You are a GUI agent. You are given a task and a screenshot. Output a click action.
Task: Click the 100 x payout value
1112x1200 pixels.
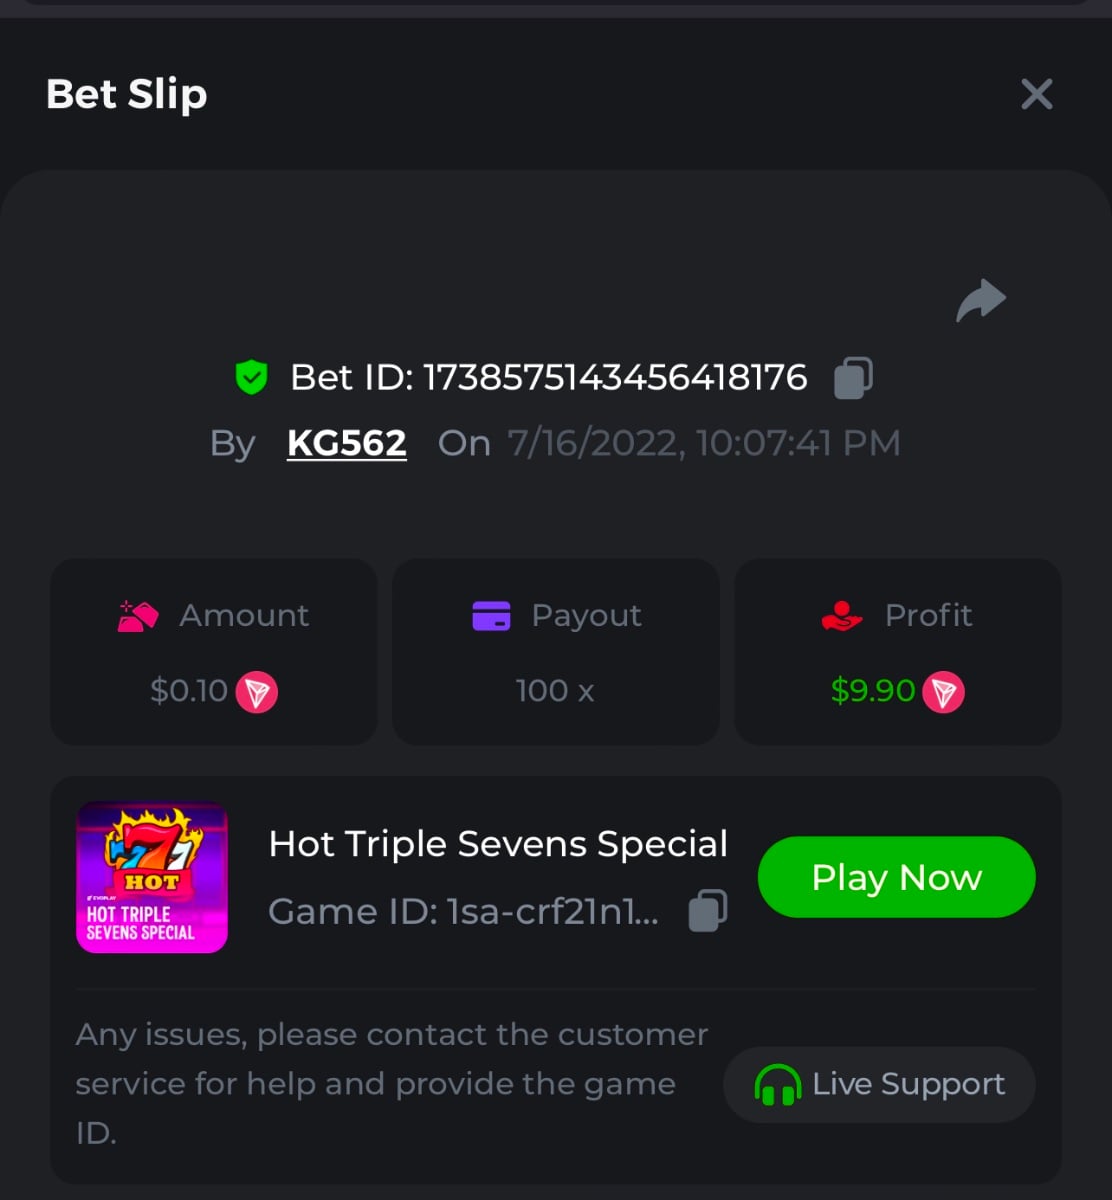[x=555, y=691]
